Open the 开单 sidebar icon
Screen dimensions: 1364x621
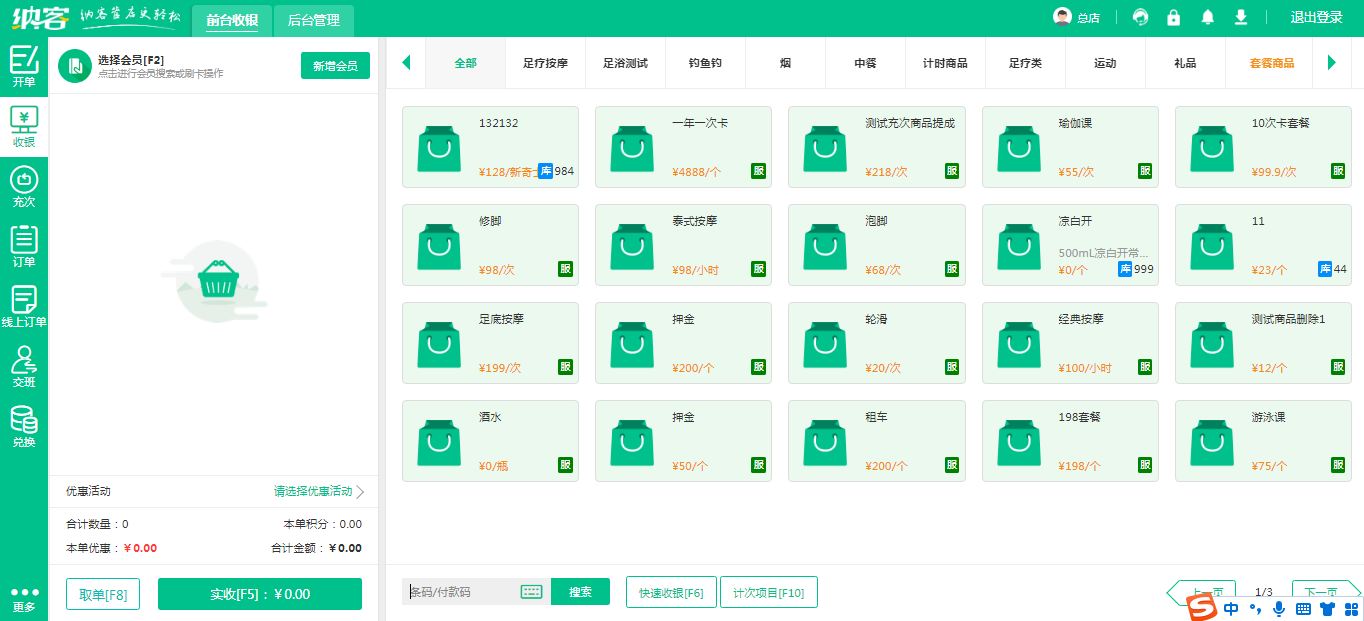click(x=24, y=66)
